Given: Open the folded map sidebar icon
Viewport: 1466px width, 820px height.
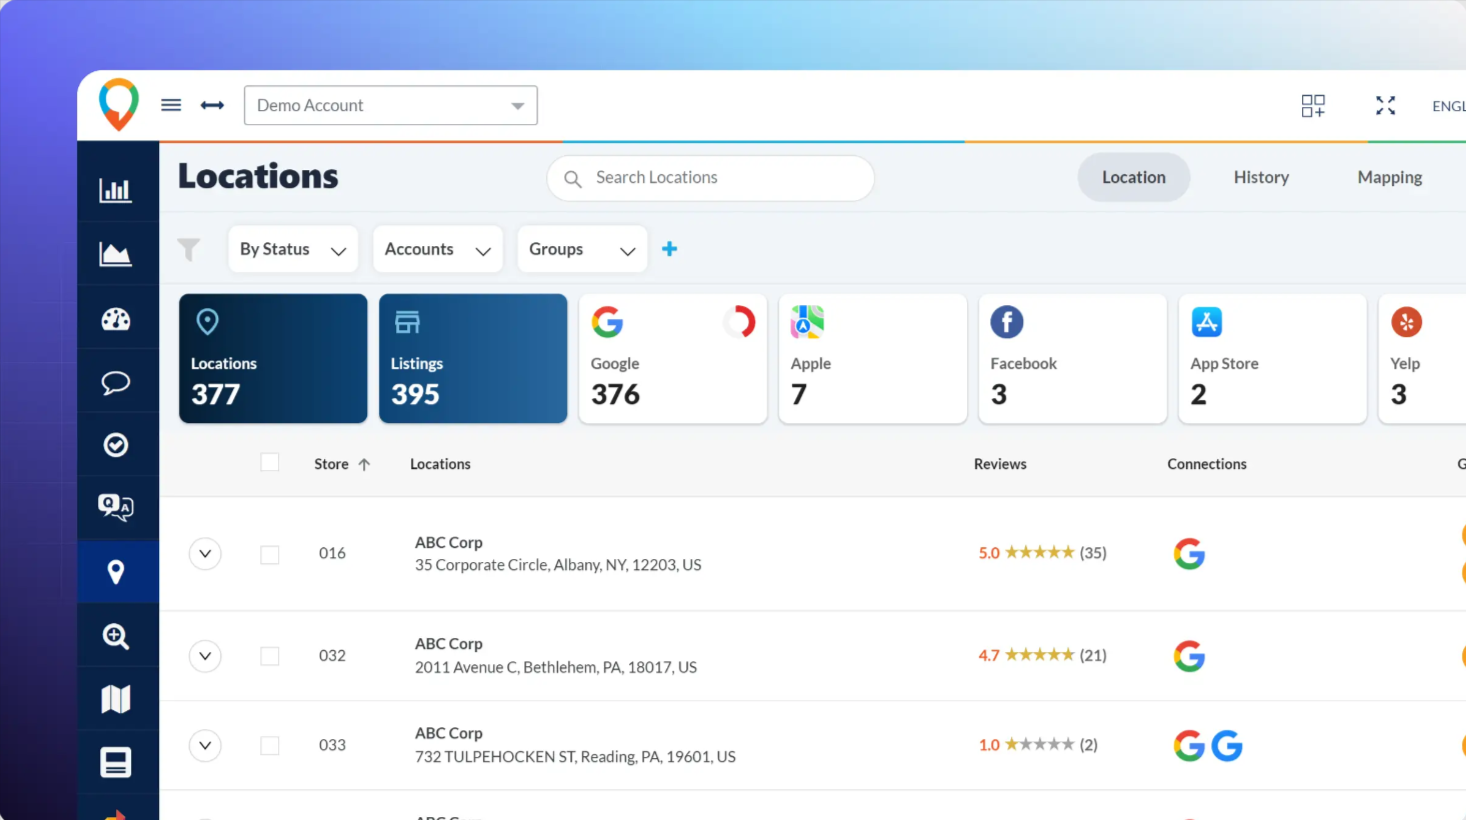Looking at the screenshot, I should pos(116,699).
